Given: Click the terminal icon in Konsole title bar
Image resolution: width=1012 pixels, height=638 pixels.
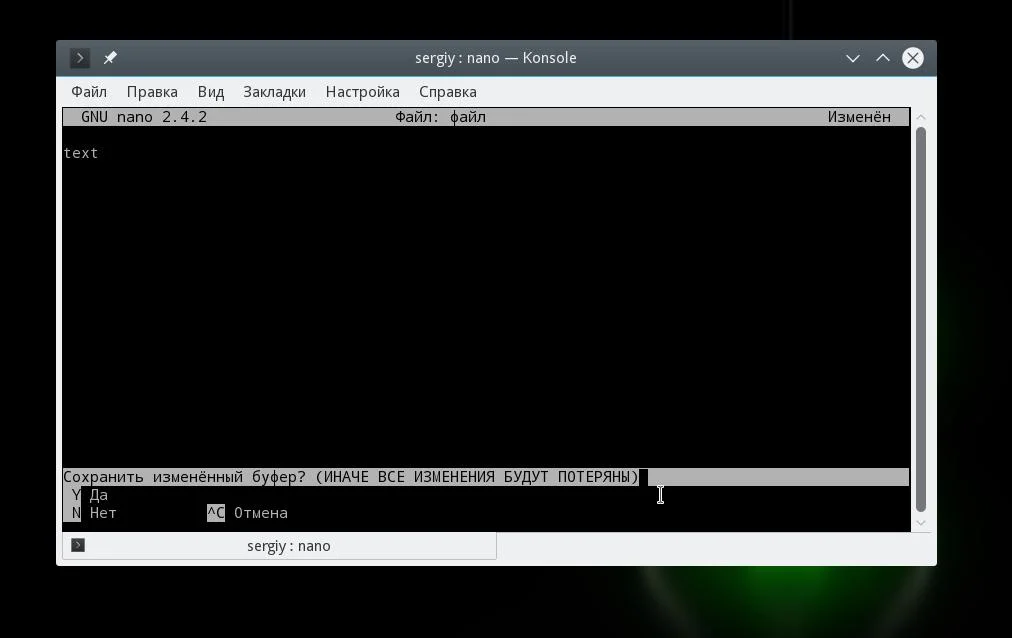Looking at the screenshot, I should [x=79, y=58].
